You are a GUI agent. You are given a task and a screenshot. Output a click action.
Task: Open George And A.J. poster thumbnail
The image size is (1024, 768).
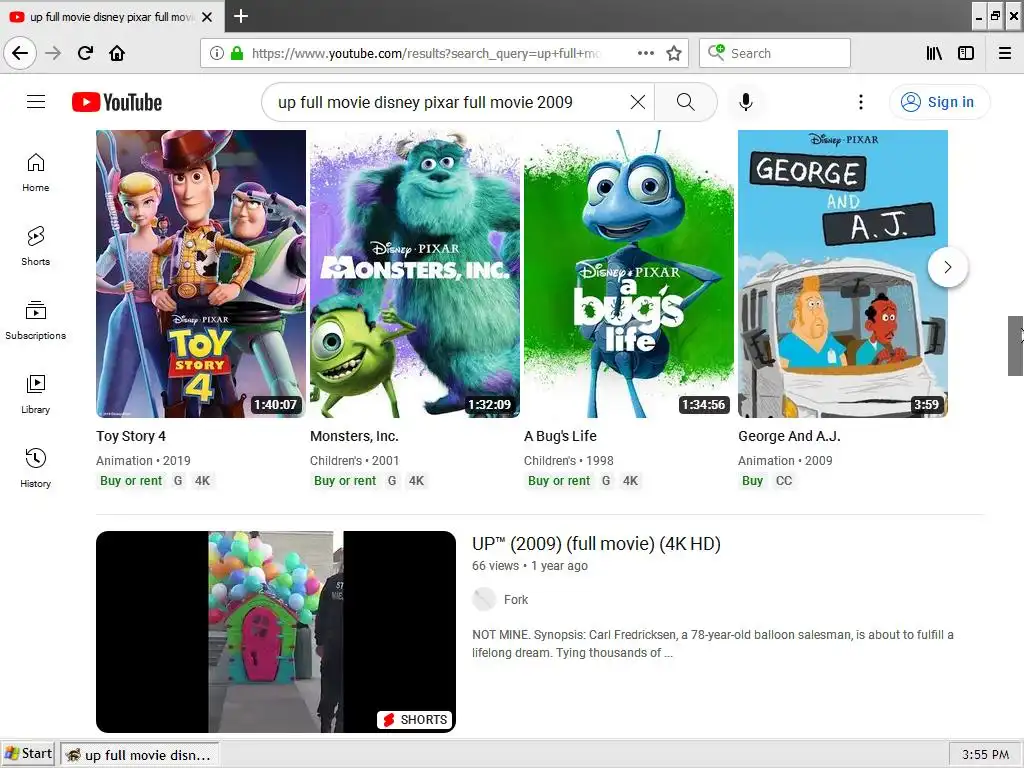pos(842,274)
